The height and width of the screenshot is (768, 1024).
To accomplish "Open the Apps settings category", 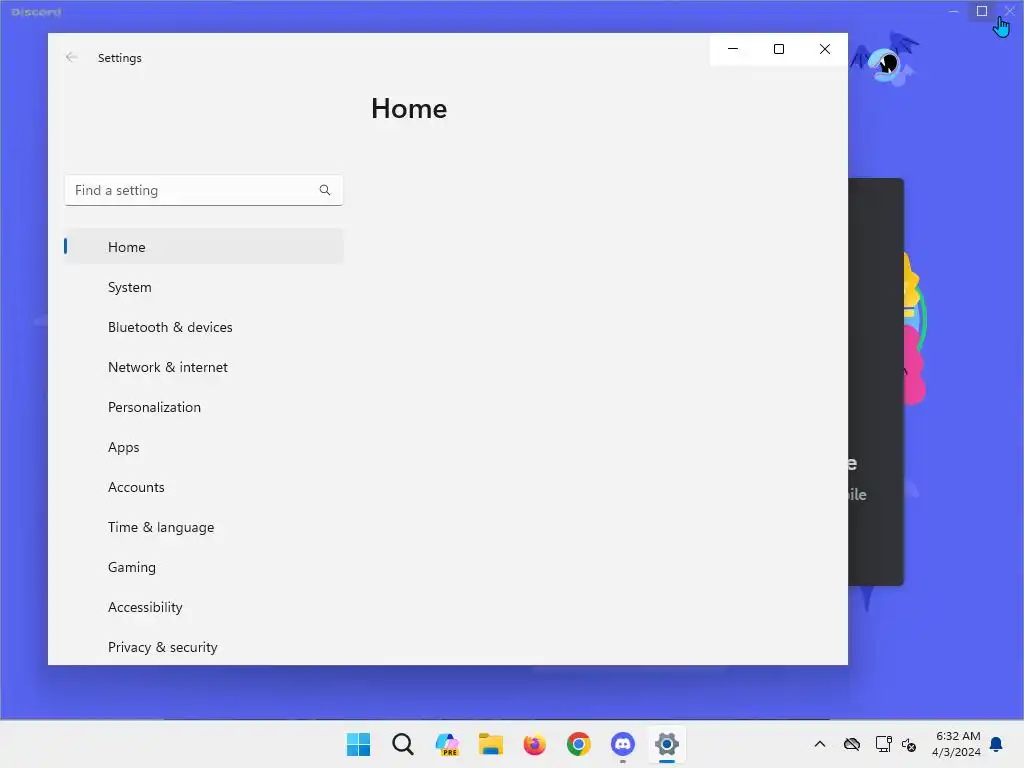I will tap(204, 447).
